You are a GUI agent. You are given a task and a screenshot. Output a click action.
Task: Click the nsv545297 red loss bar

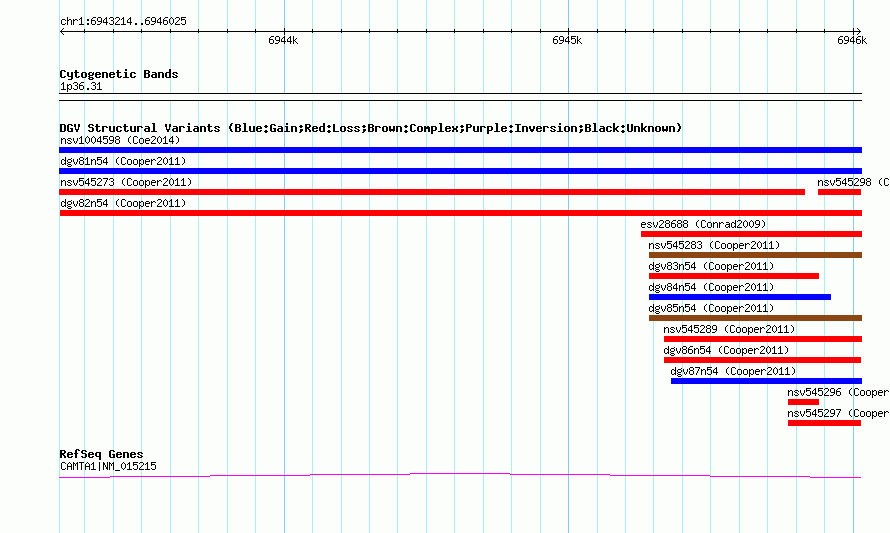pos(824,423)
